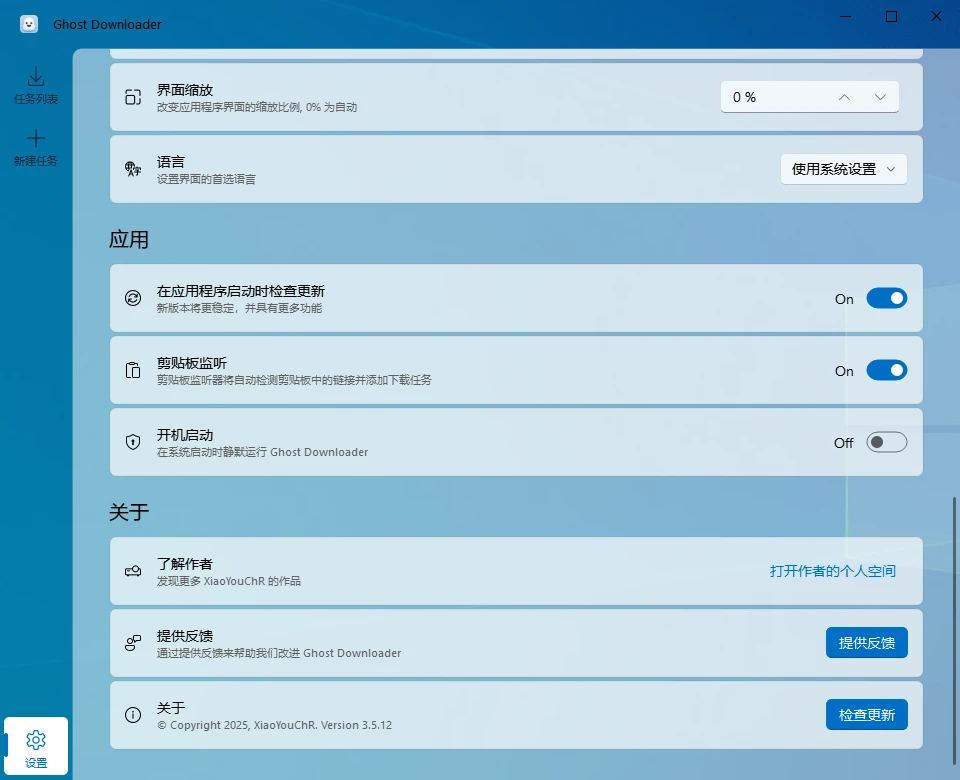Click the 检查更新 check update button
The width and height of the screenshot is (960, 780).
tap(866, 715)
